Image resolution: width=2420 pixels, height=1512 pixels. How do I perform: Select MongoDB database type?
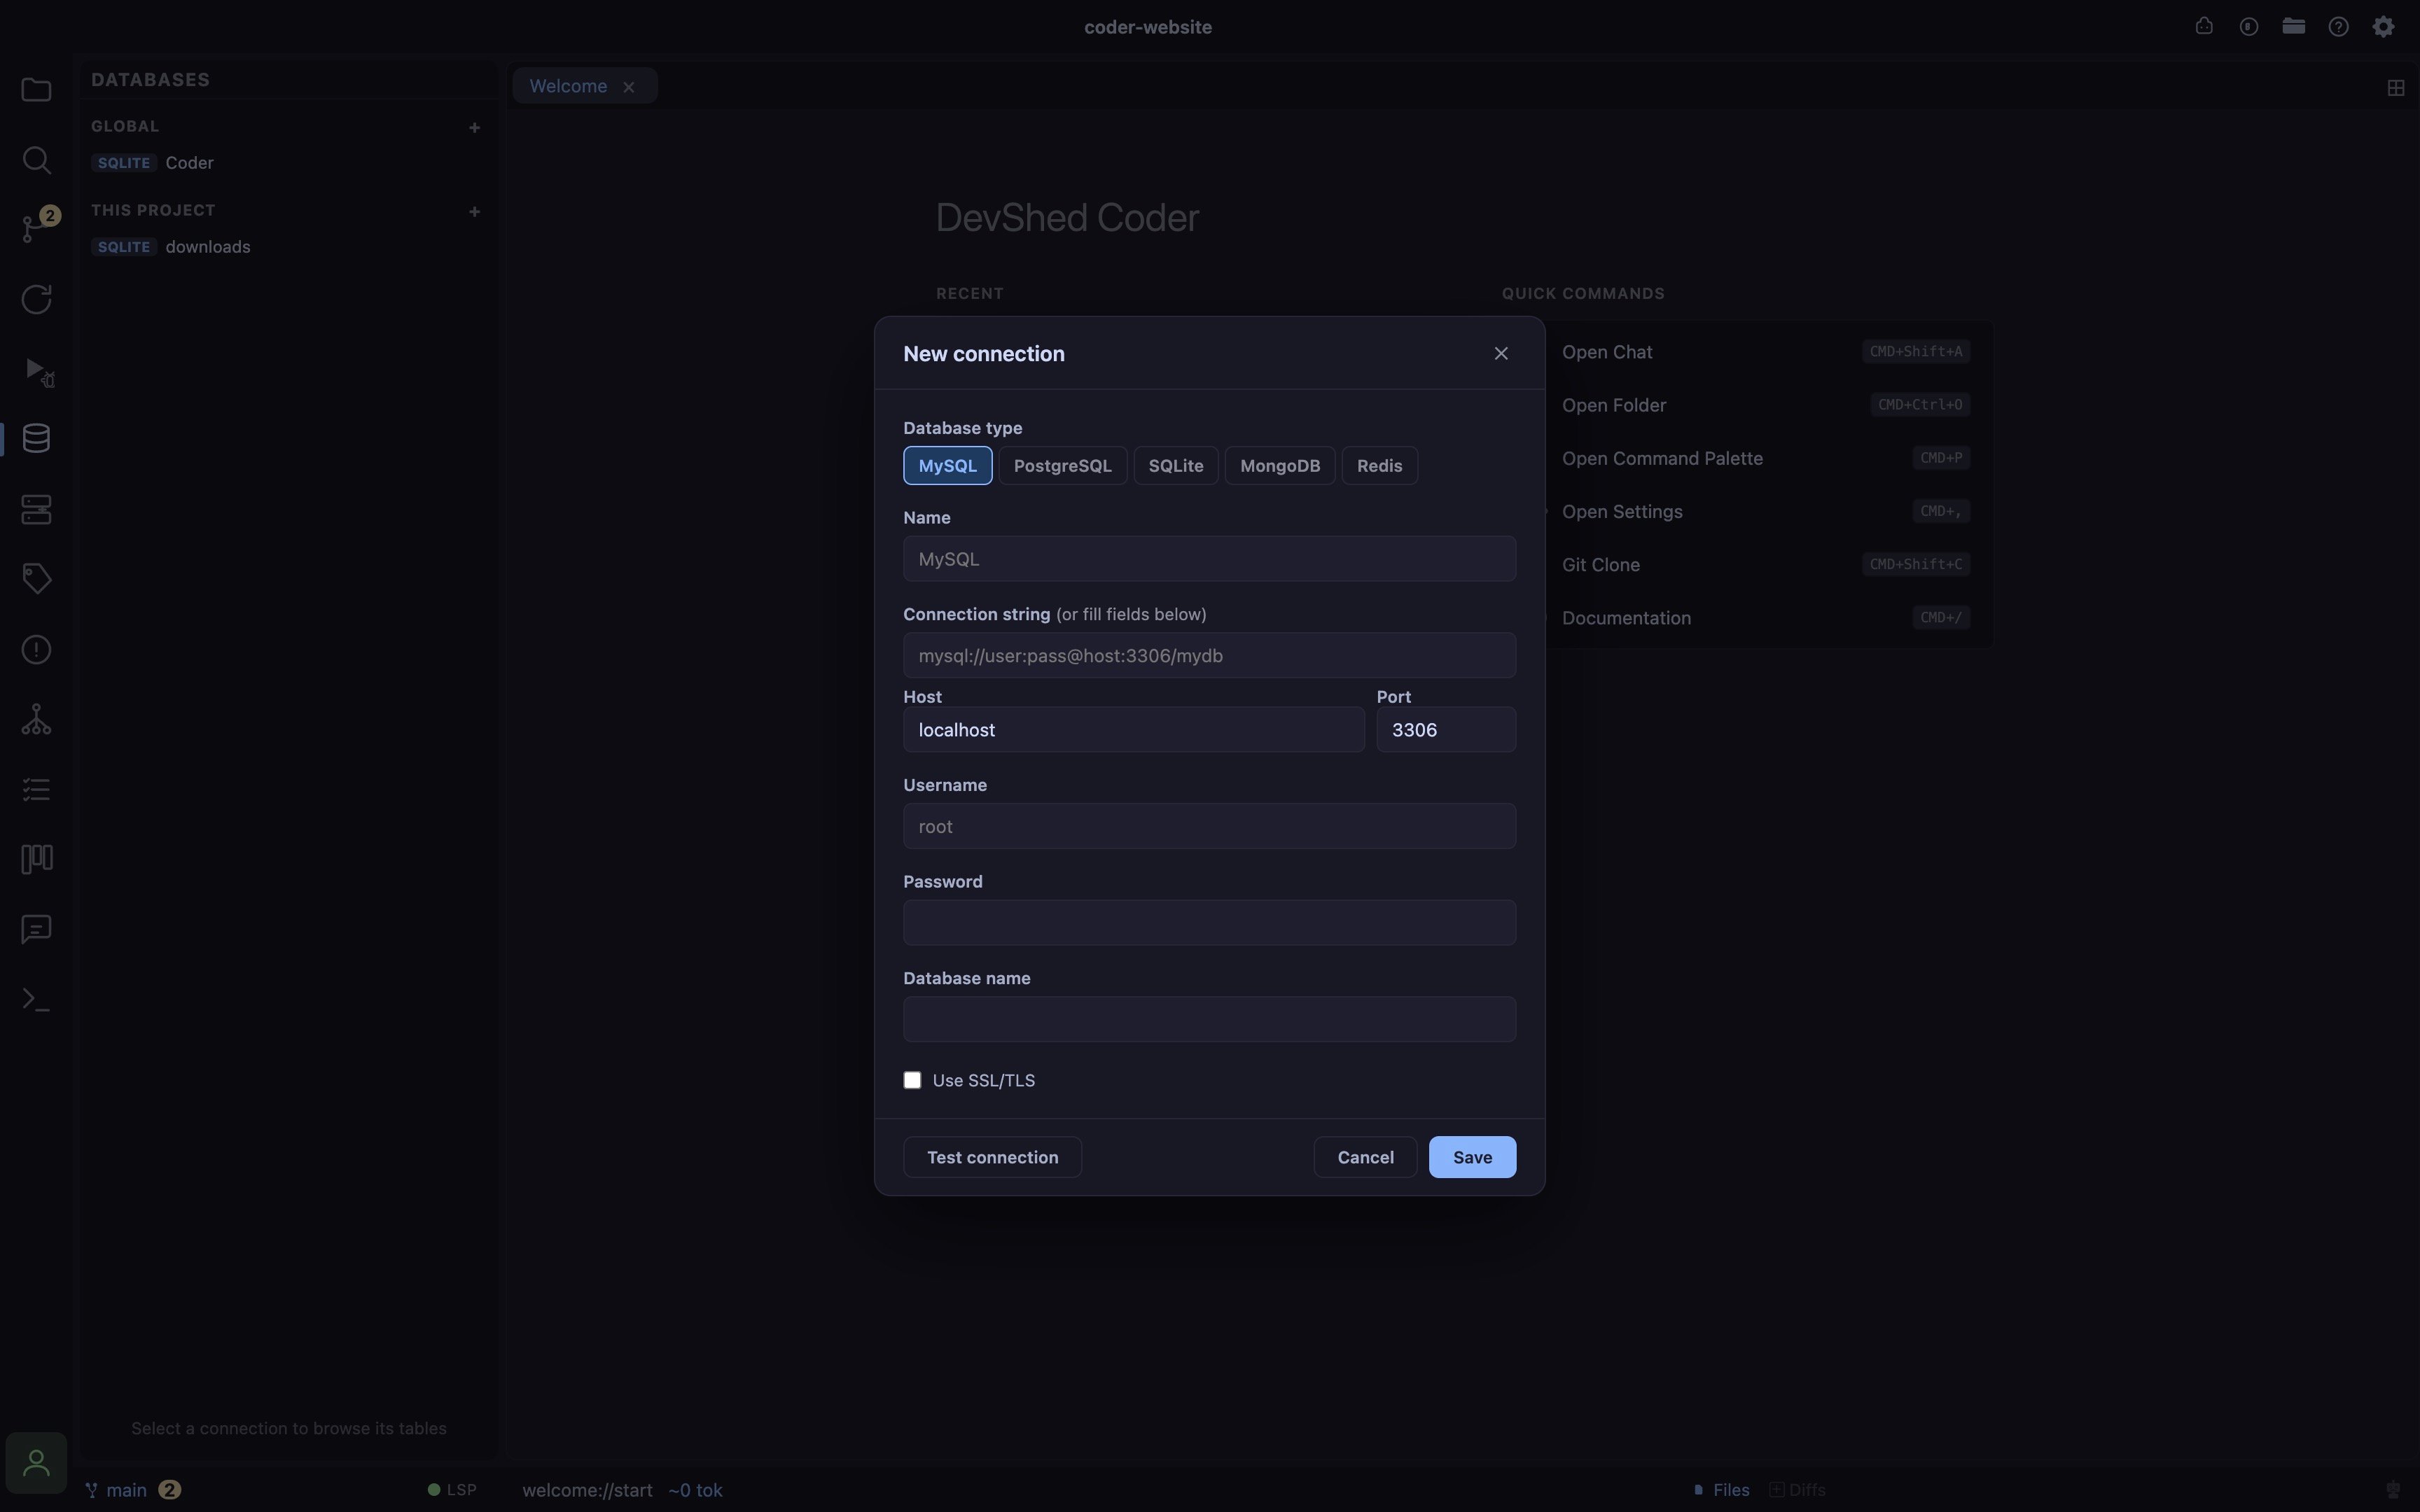tap(1280, 466)
